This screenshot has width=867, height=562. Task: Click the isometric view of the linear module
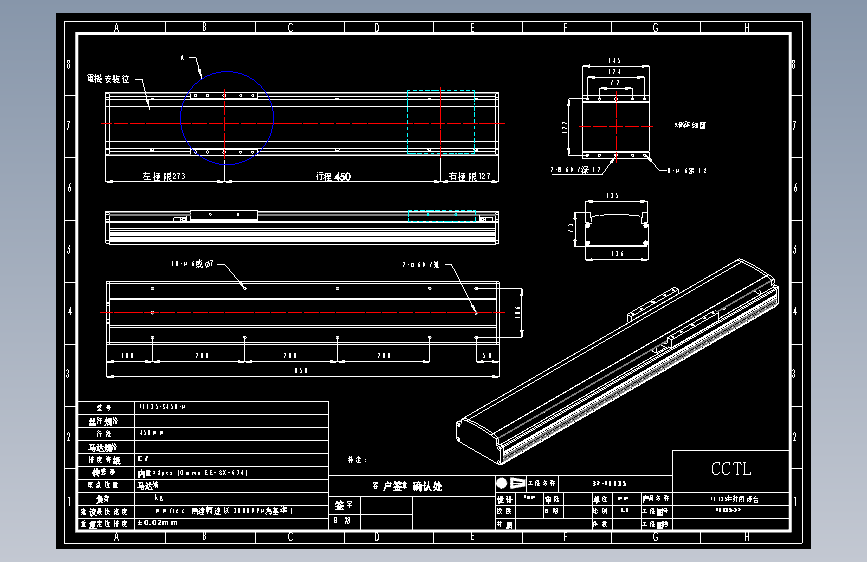tap(618, 362)
